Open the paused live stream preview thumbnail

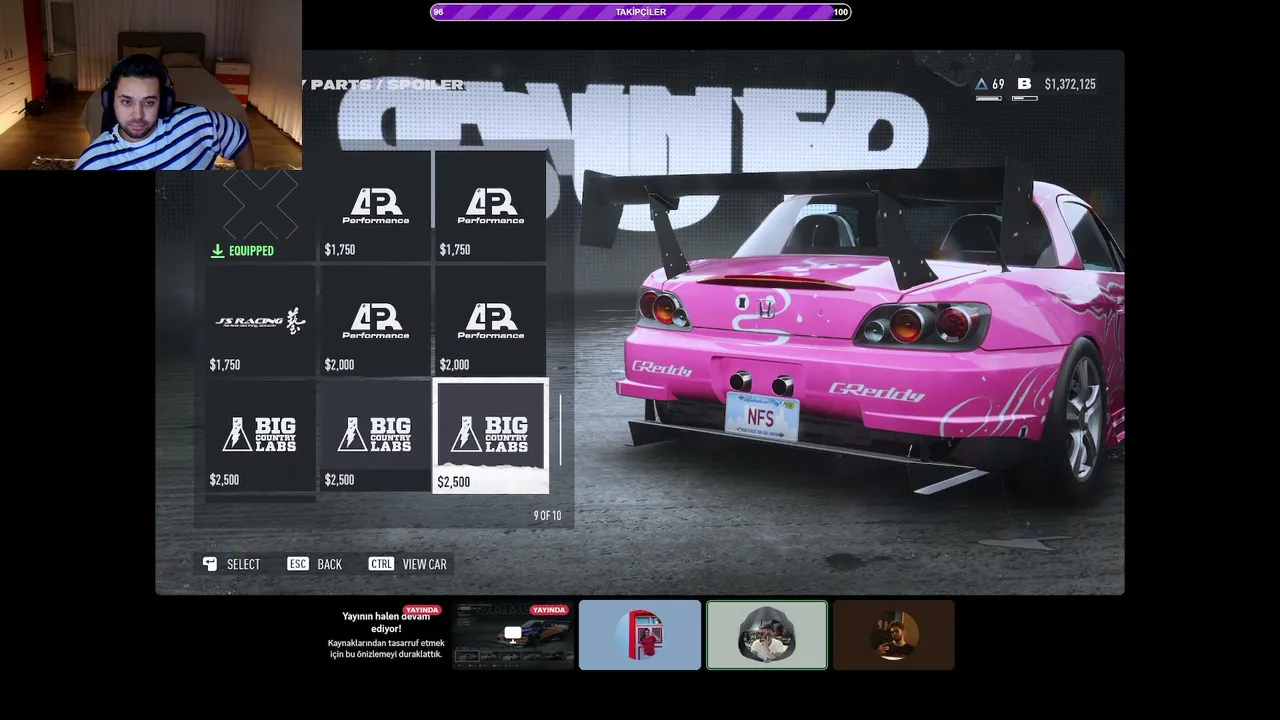click(x=513, y=635)
